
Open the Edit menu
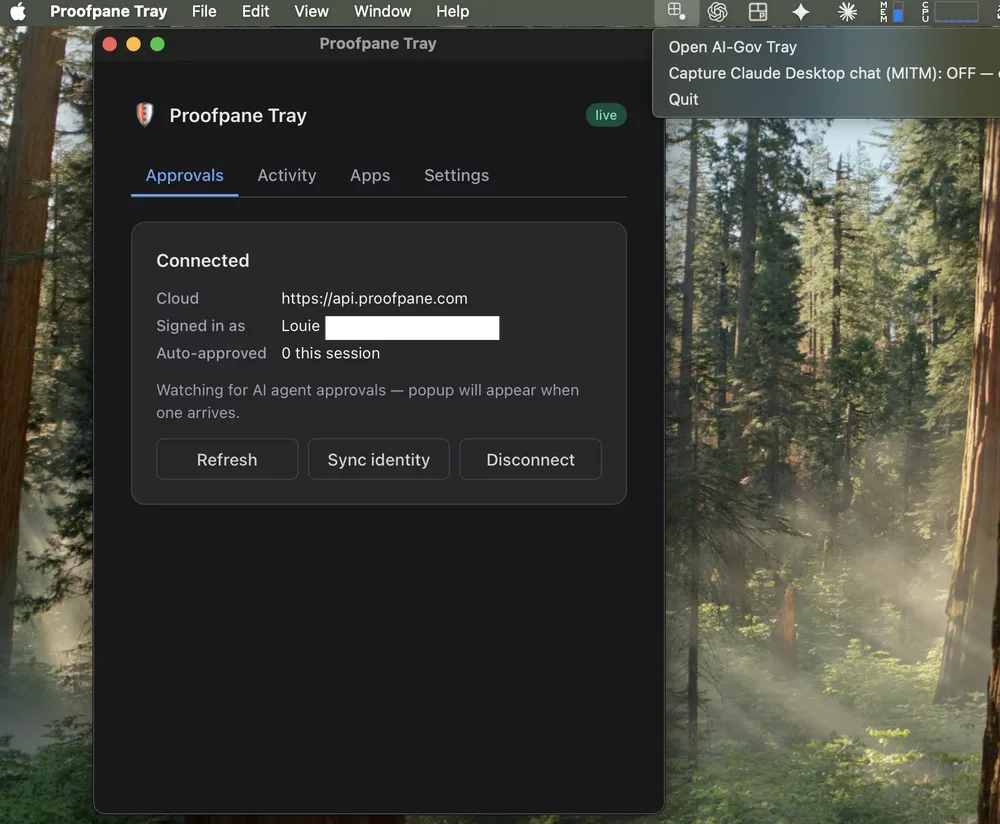click(255, 11)
